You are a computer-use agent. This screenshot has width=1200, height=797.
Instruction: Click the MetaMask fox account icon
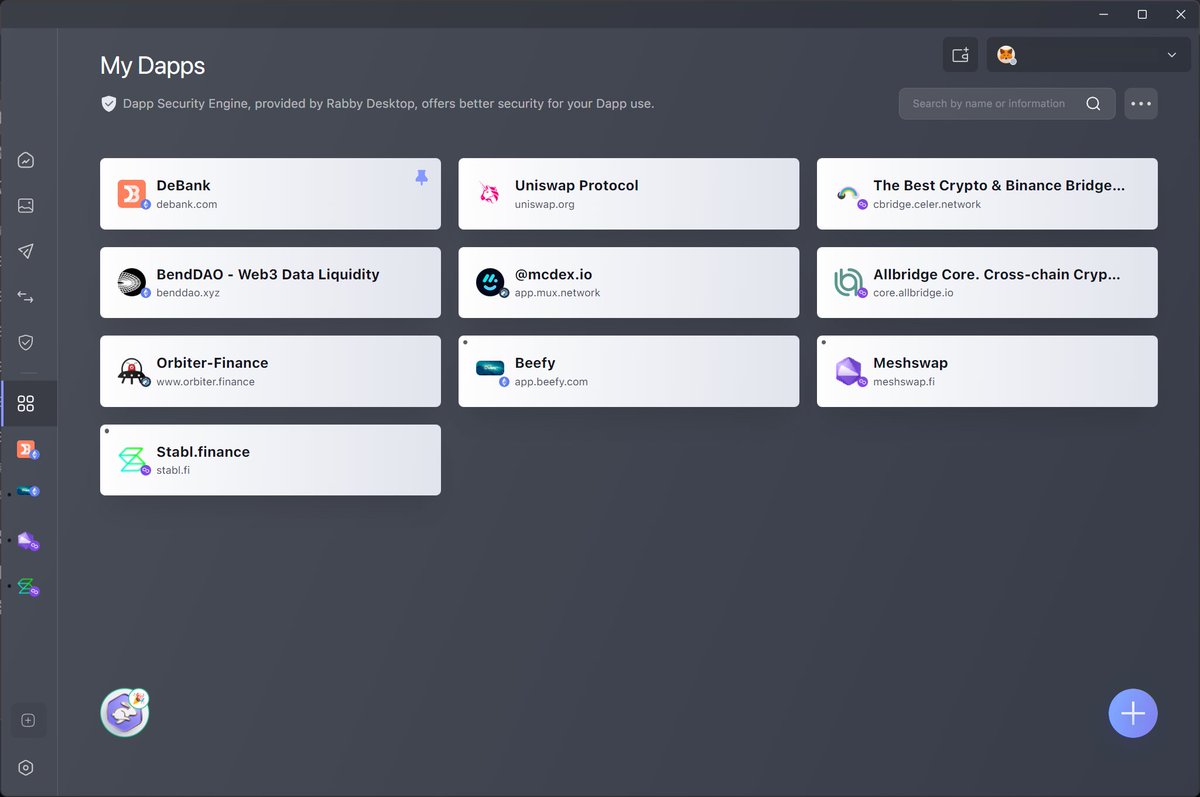[1007, 55]
